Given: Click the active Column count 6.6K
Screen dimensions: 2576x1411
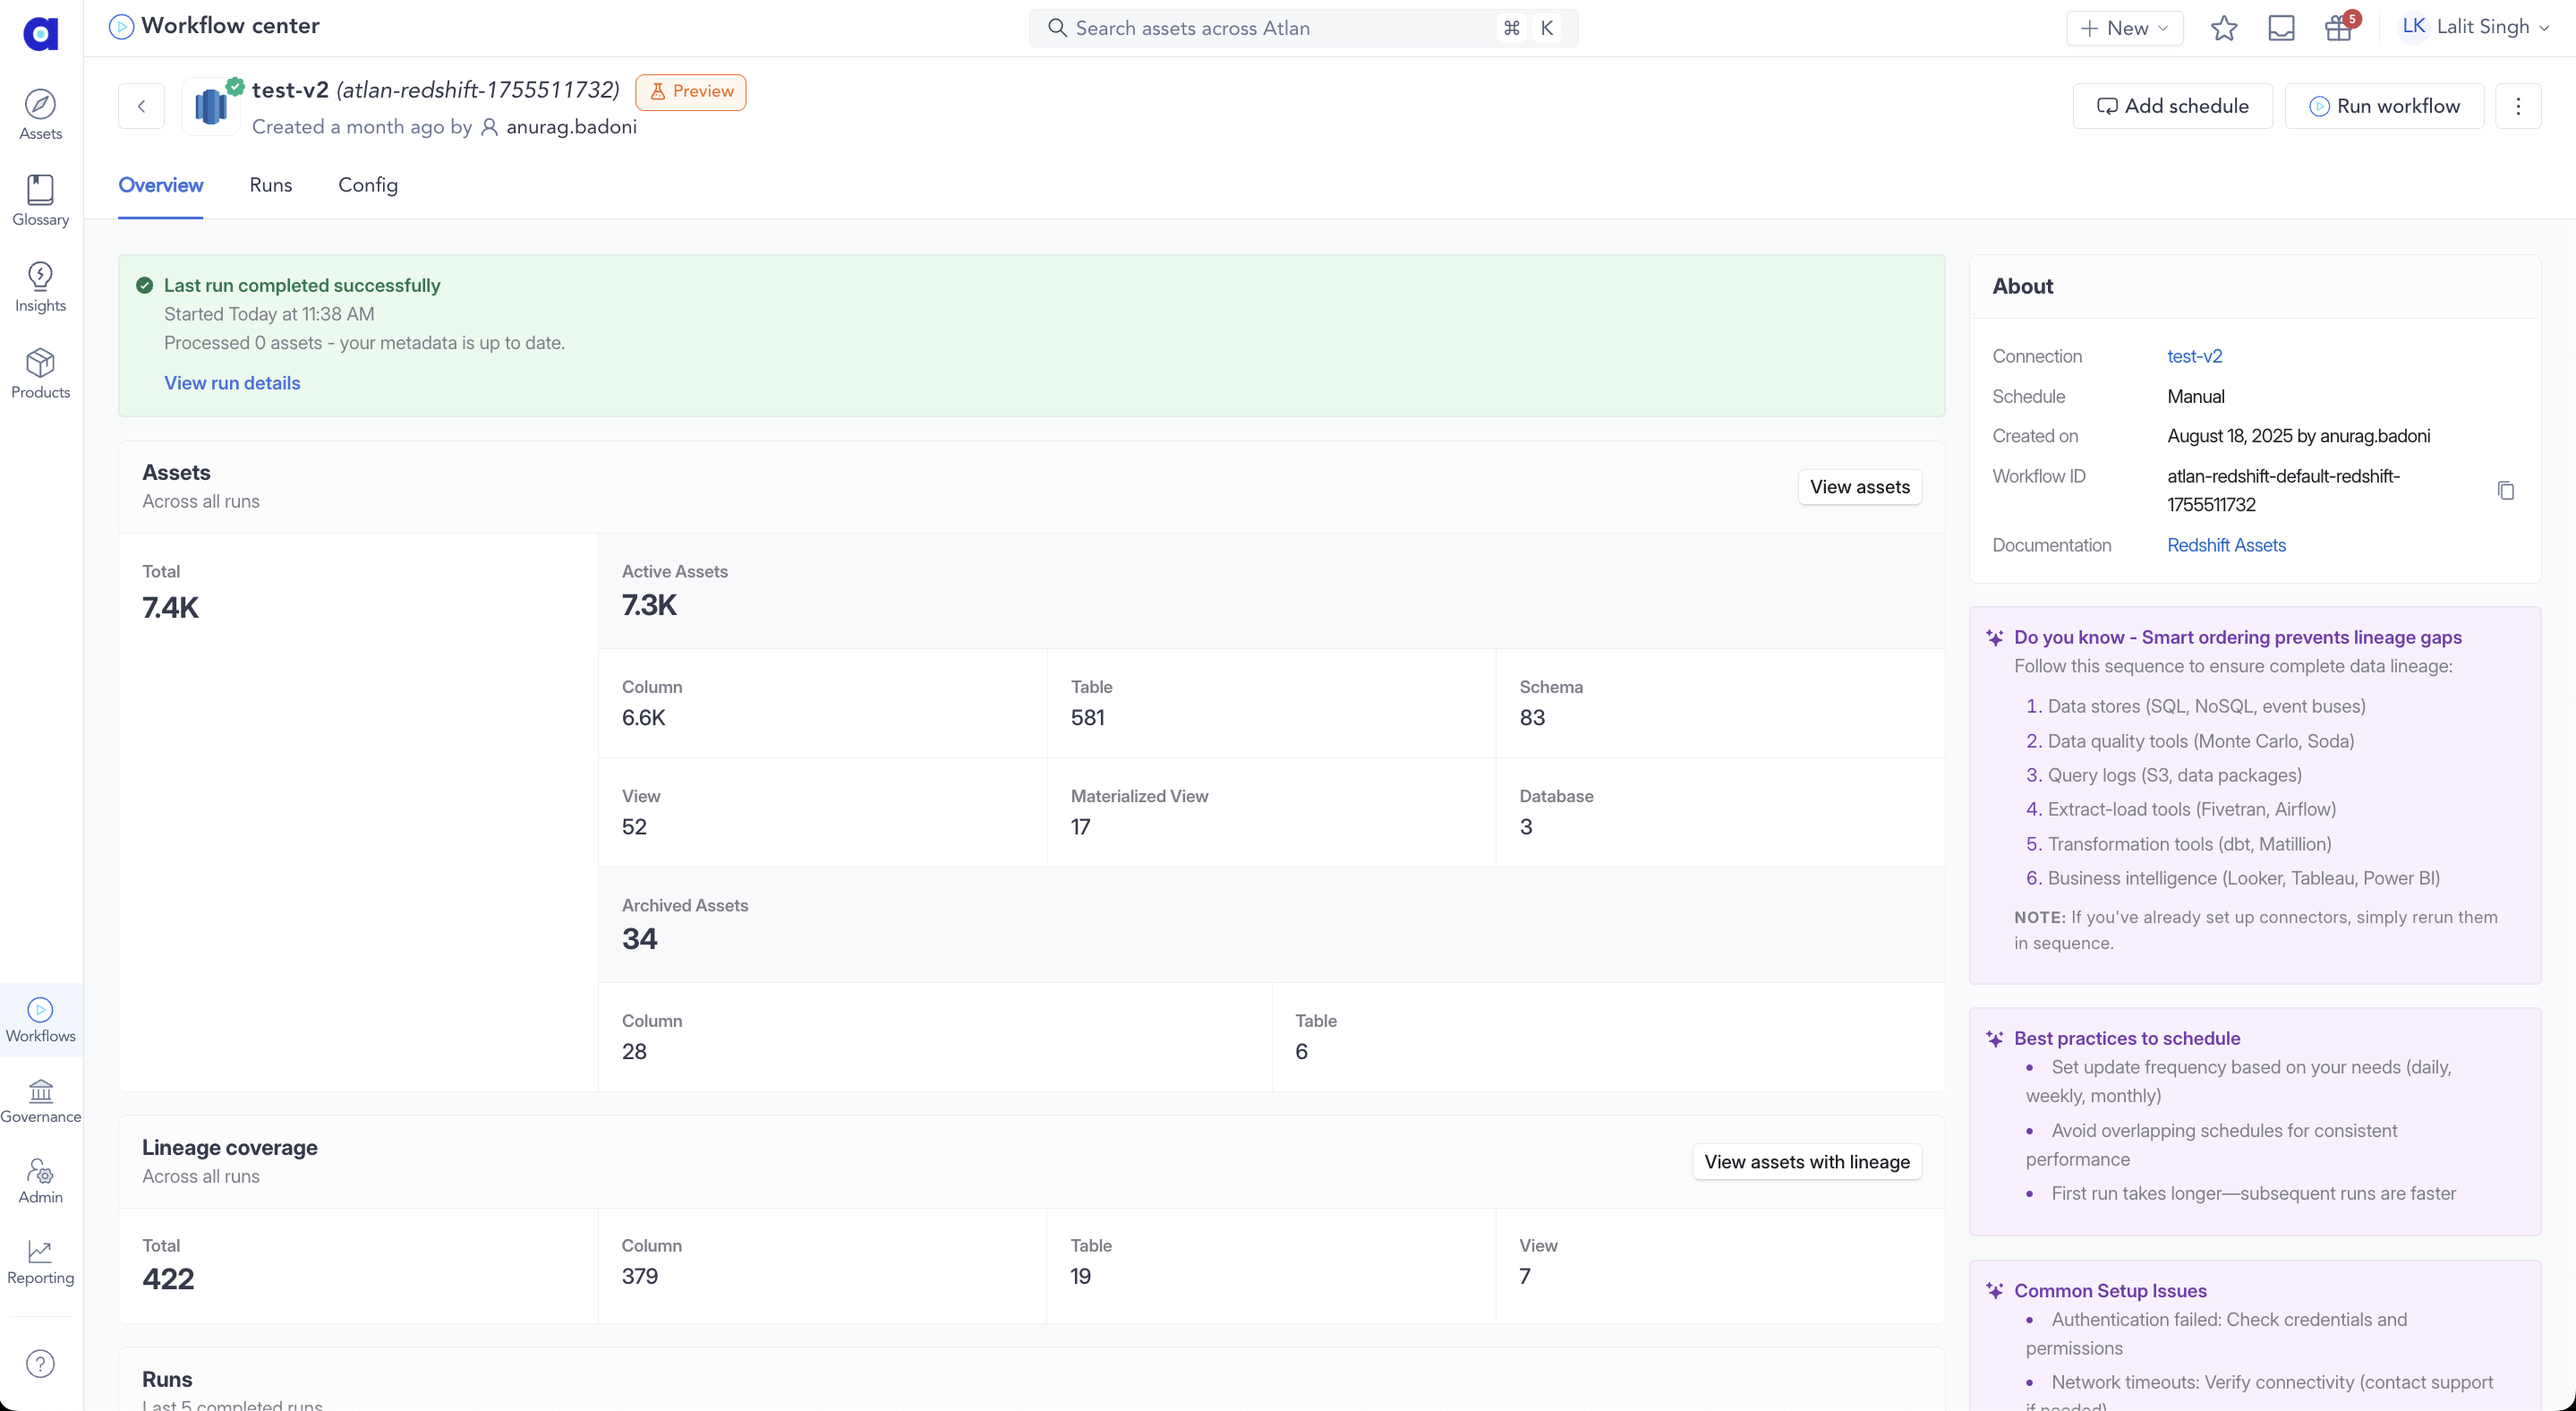Looking at the screenshot, I should (x=643, y=718).
